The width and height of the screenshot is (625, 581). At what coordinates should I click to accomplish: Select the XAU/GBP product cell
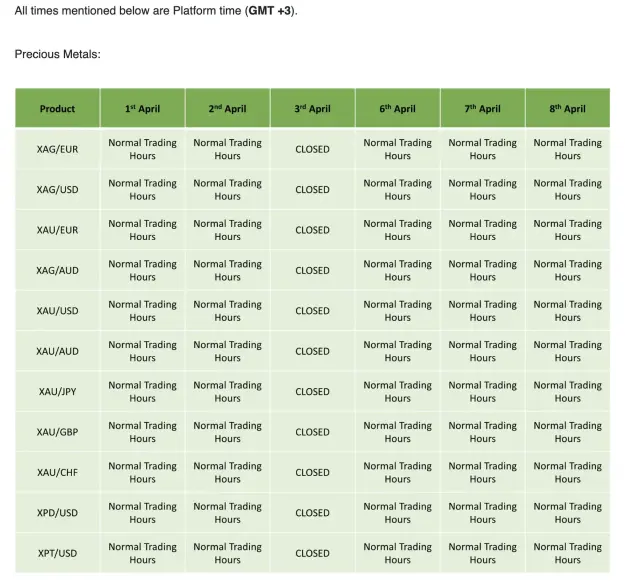point(57,432)
